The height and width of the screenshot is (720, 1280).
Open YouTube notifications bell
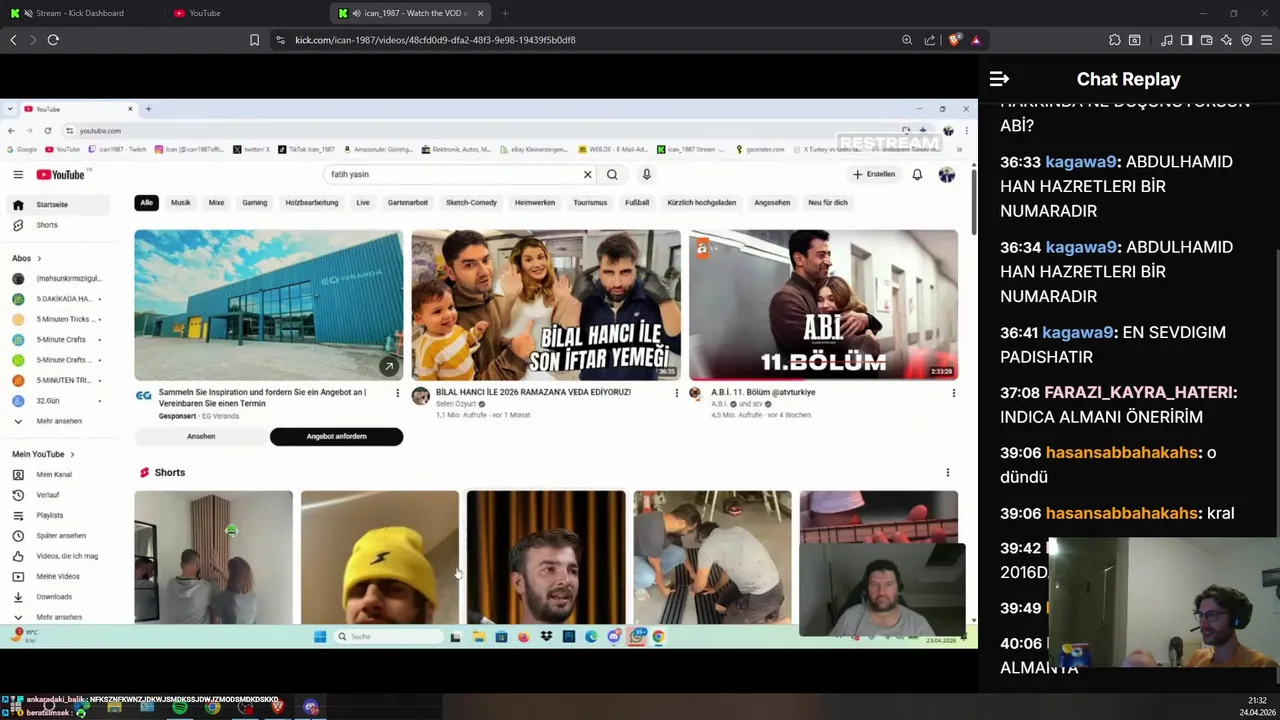(917, 174)
